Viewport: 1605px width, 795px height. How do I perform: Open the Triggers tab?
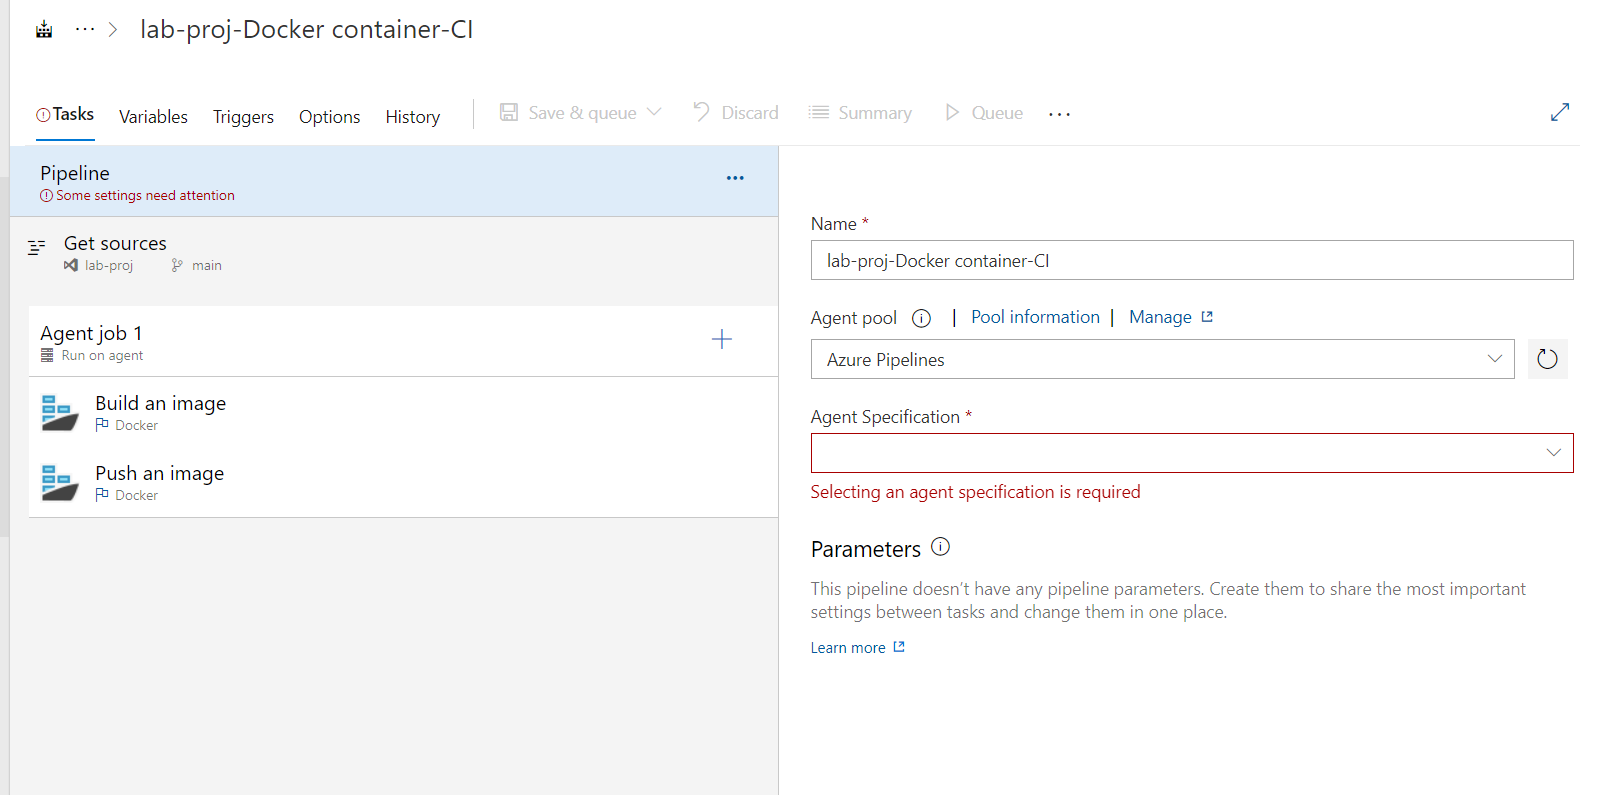(x=243, y=117)
